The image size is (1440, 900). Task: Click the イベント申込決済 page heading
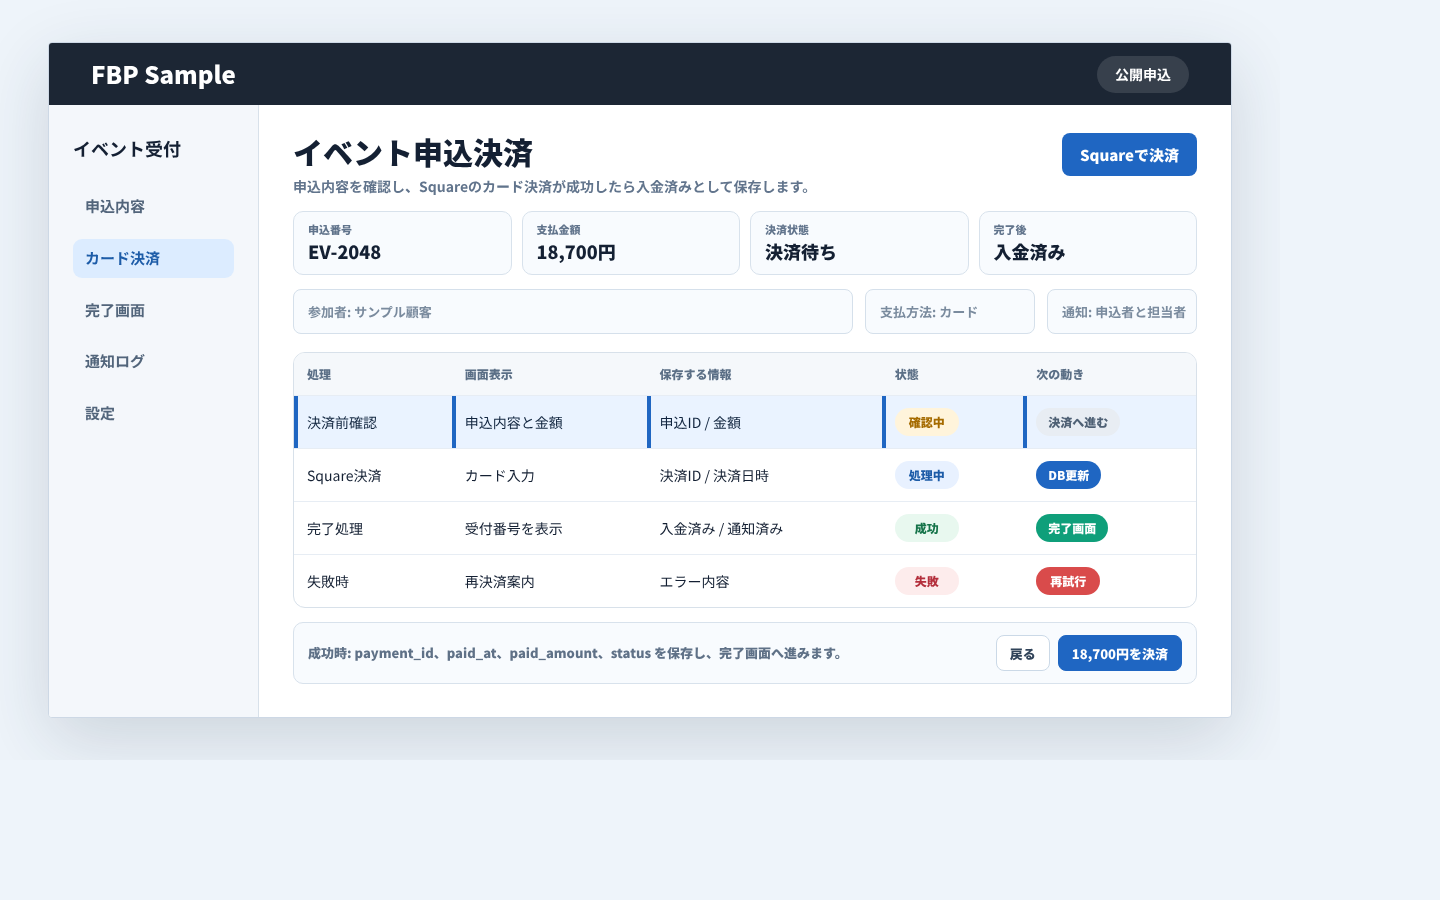coord(413,153)
